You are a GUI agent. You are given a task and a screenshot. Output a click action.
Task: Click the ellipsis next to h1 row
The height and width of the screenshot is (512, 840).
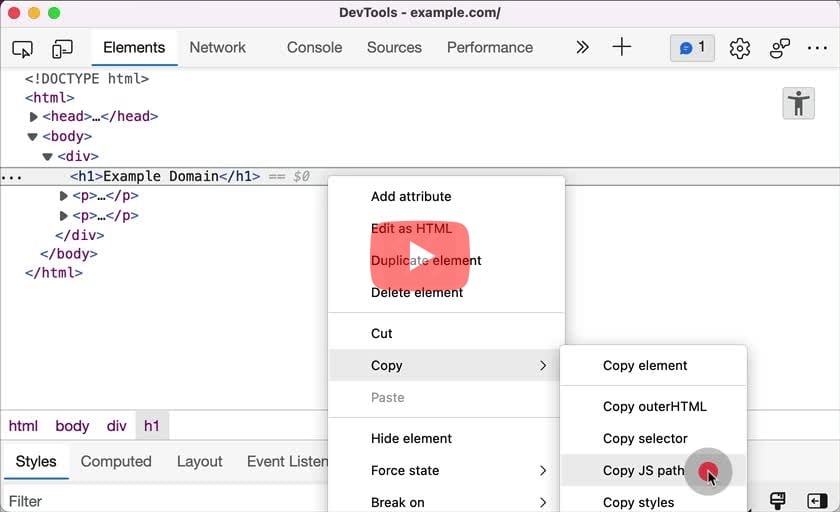click(11, 177)
